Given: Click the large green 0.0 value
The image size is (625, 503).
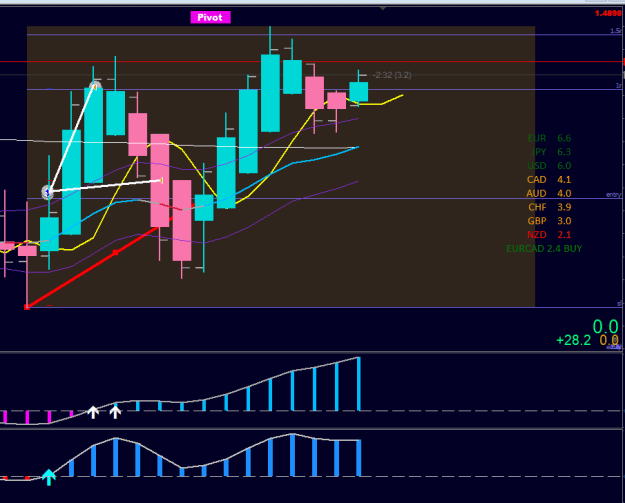Looking at the screenshot, I should pos(605,327).
